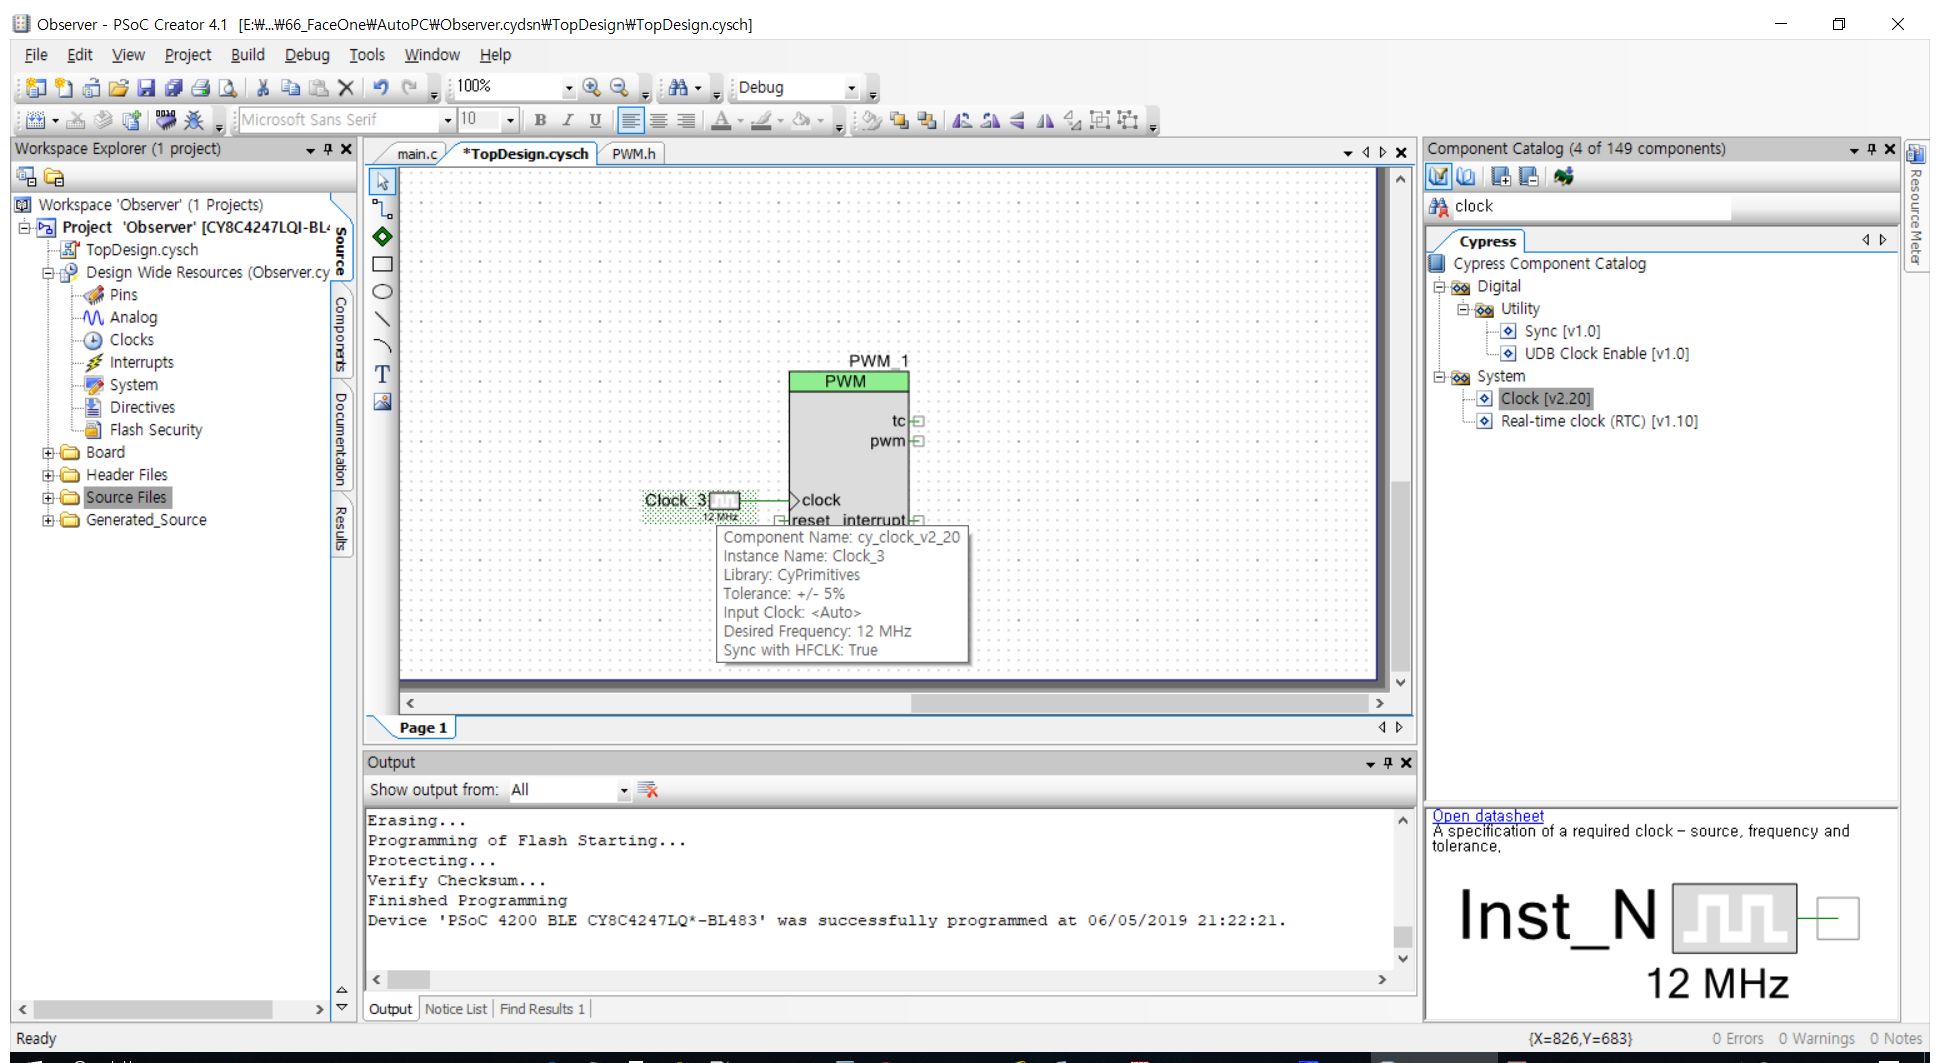Select the Line drawing tool
This screenshot has width=1940, height=1063.
click(382, 319)
